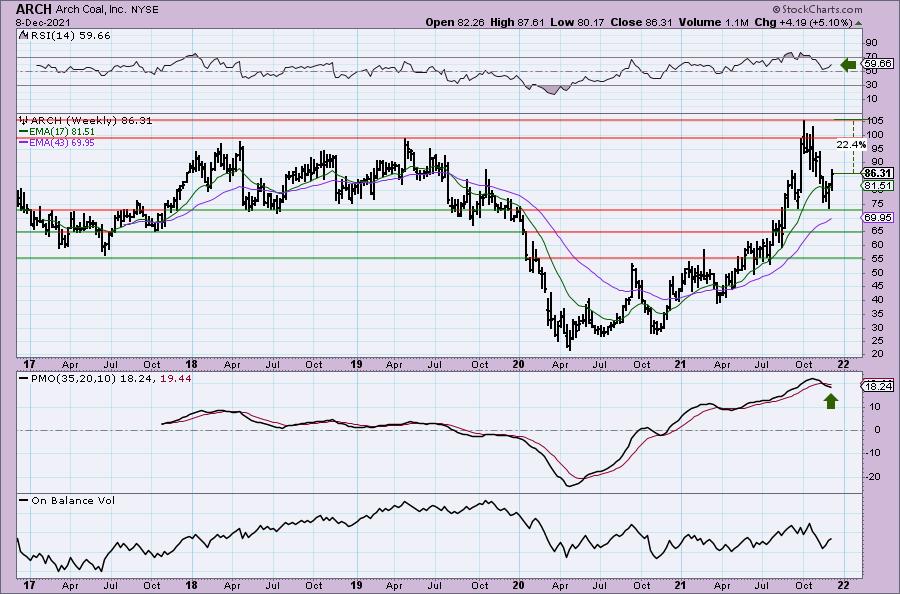Click the High 87.61 value

click(x=516, y=22)
